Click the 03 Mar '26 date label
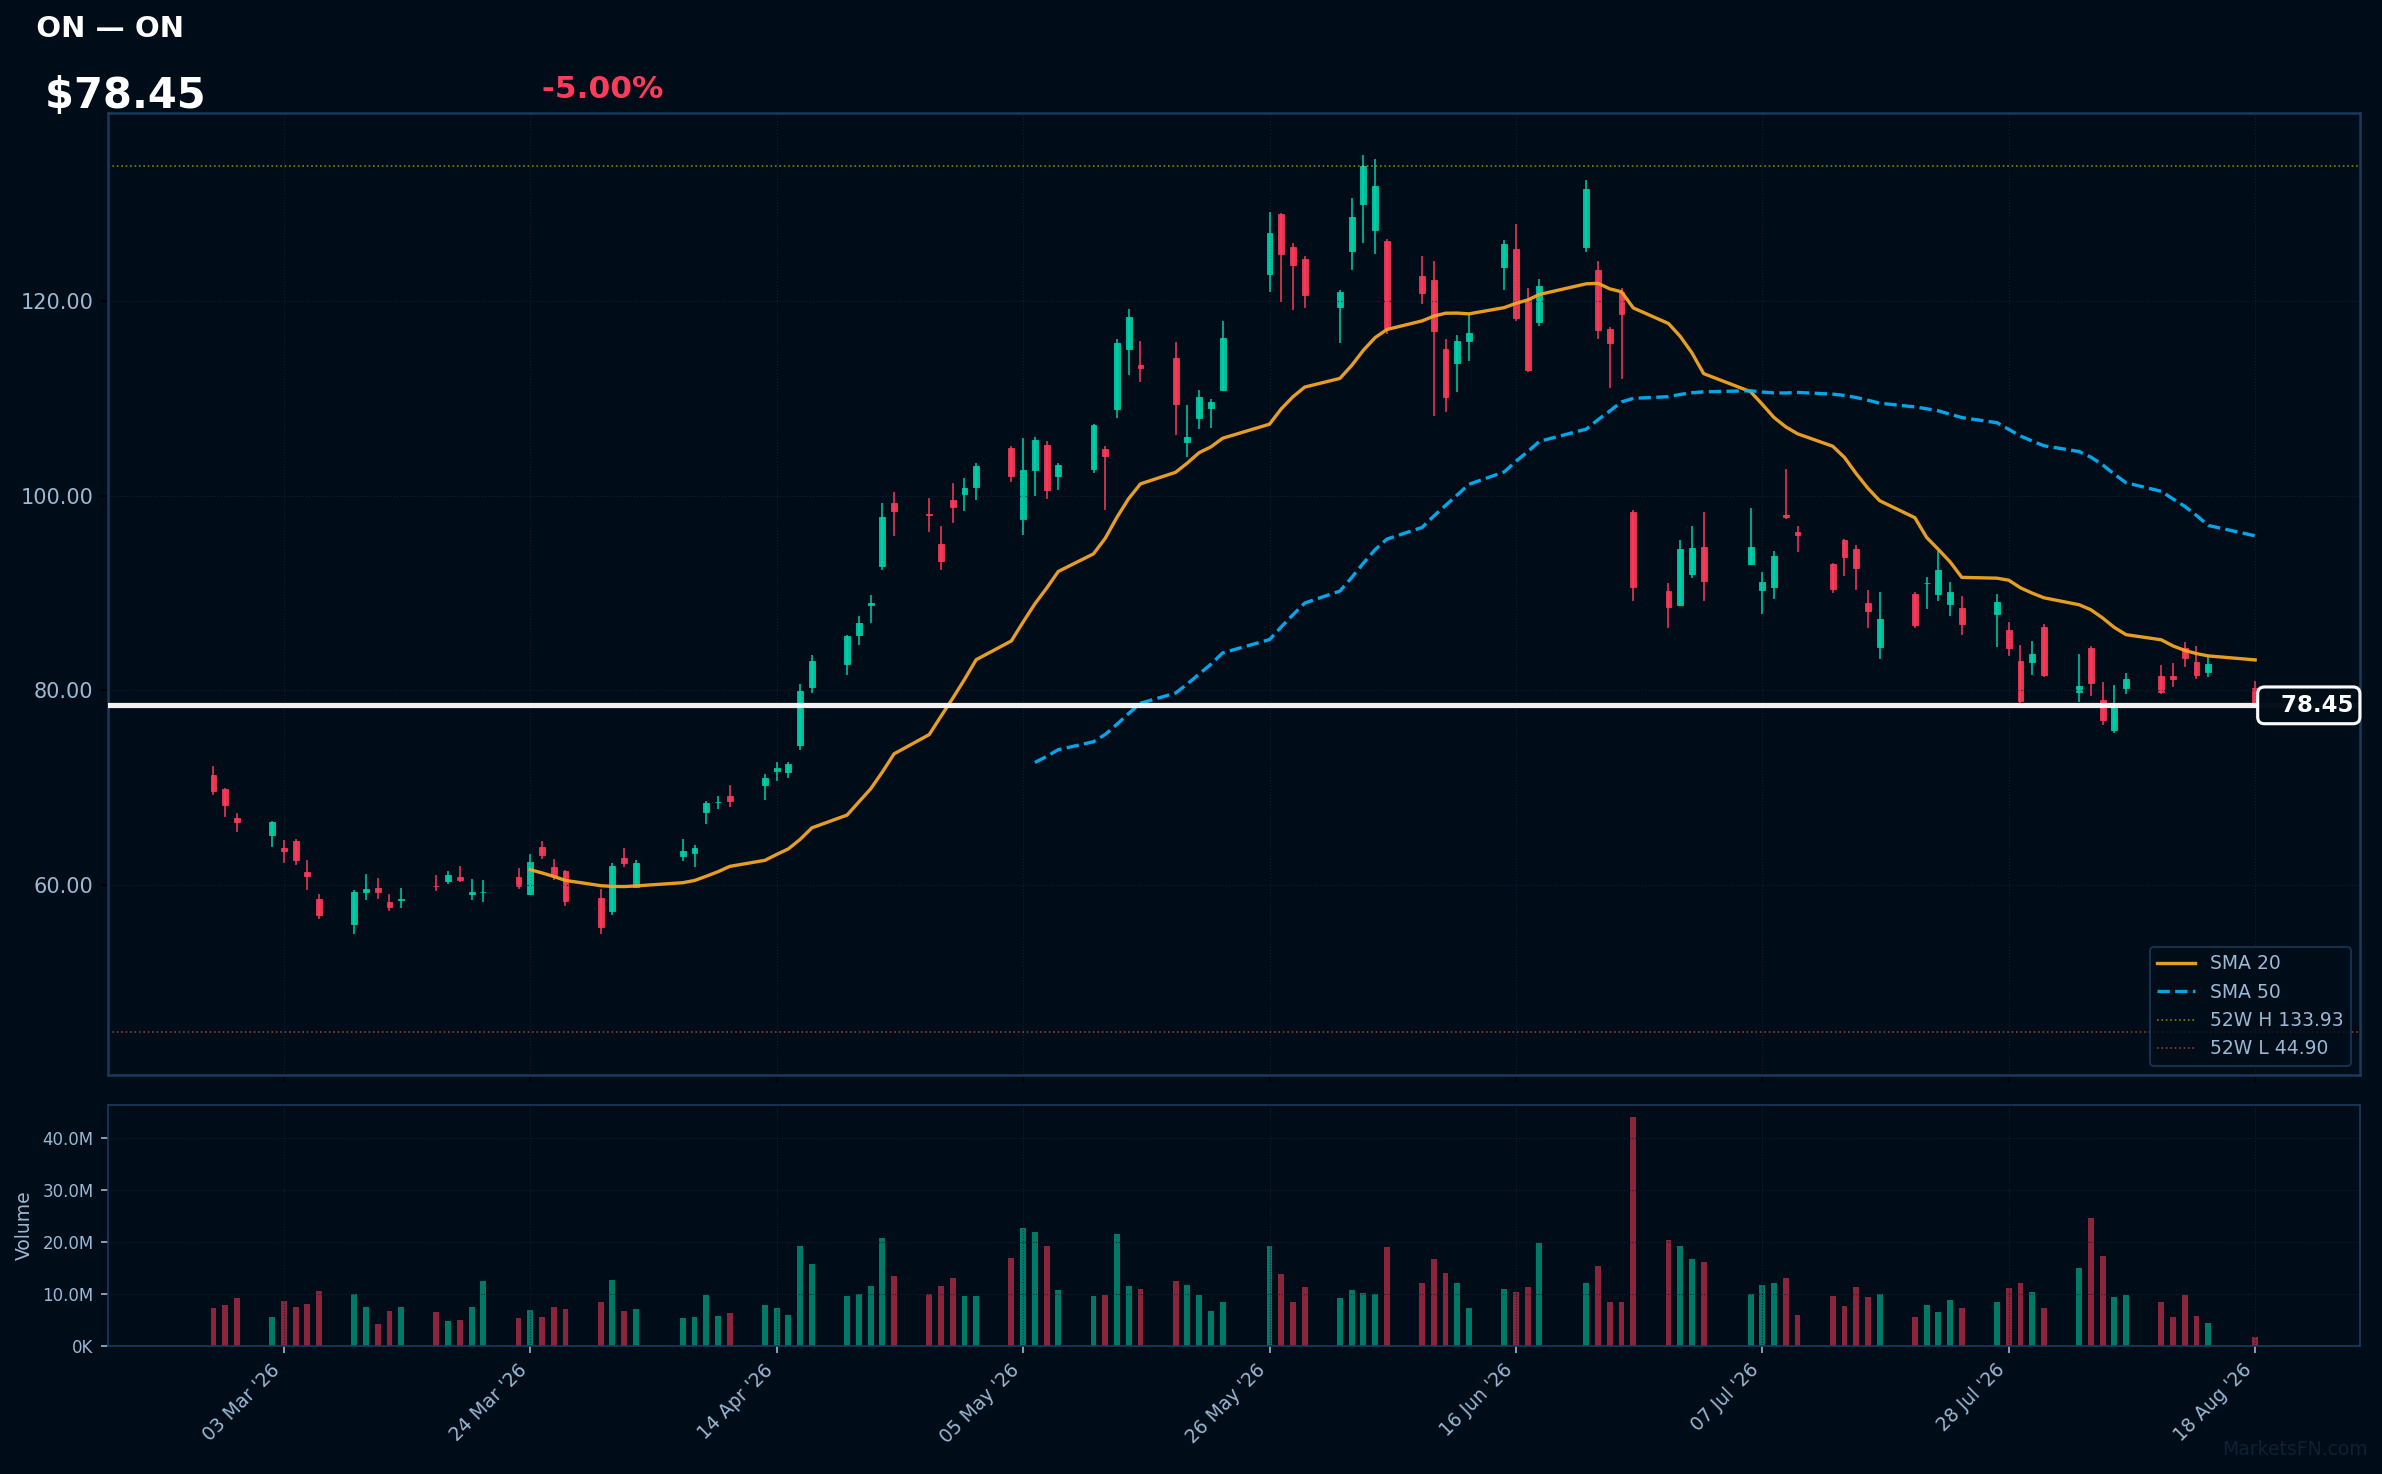2382x1474 pixels. click(x=241, y=1401)
